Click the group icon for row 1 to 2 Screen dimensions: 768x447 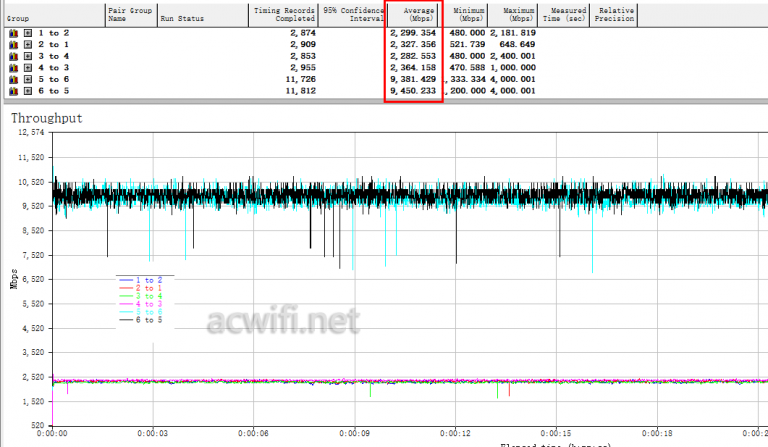14,33
